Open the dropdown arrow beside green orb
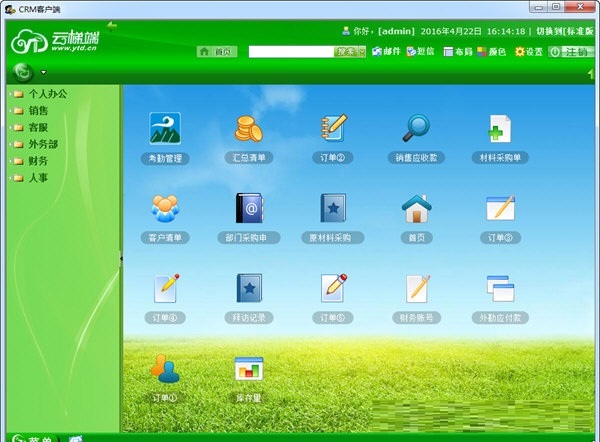 44,72
